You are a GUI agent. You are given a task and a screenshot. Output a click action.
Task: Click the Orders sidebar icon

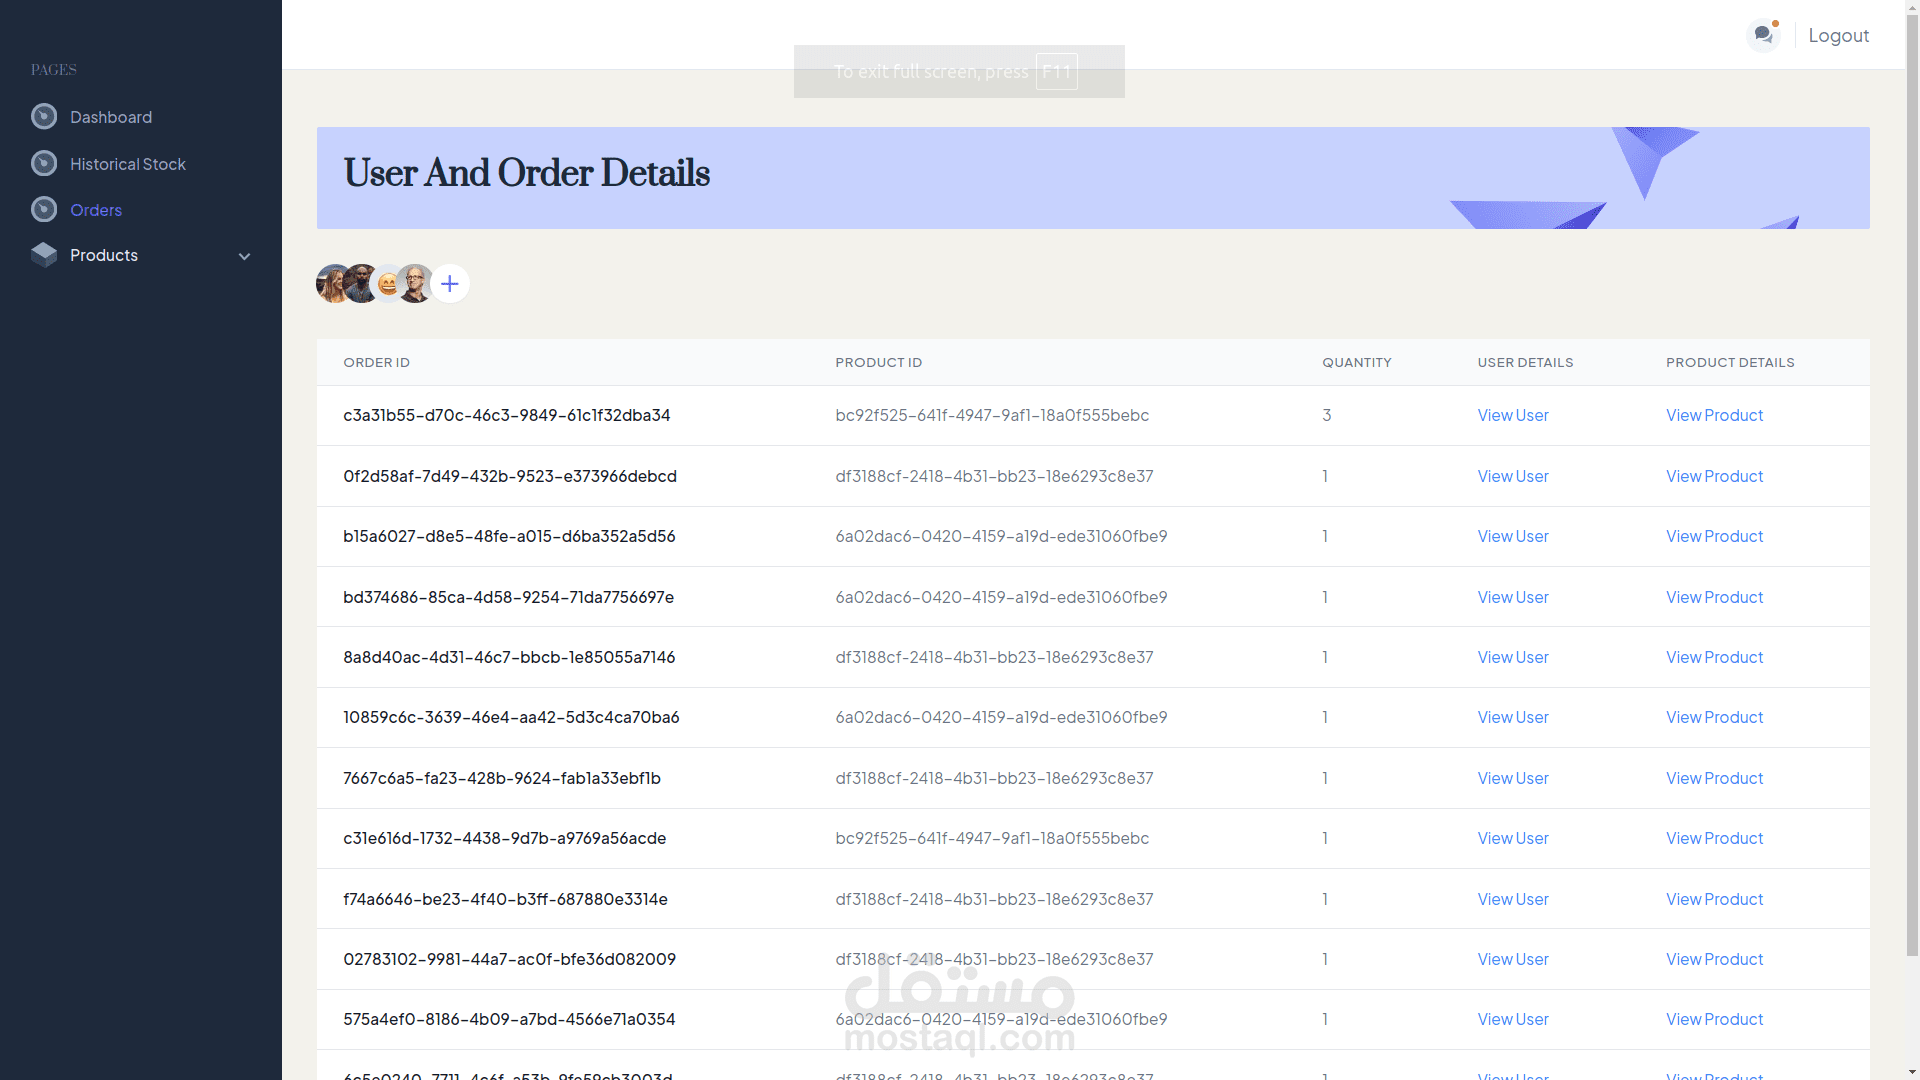pyautogui.click(x=44, y=210)
